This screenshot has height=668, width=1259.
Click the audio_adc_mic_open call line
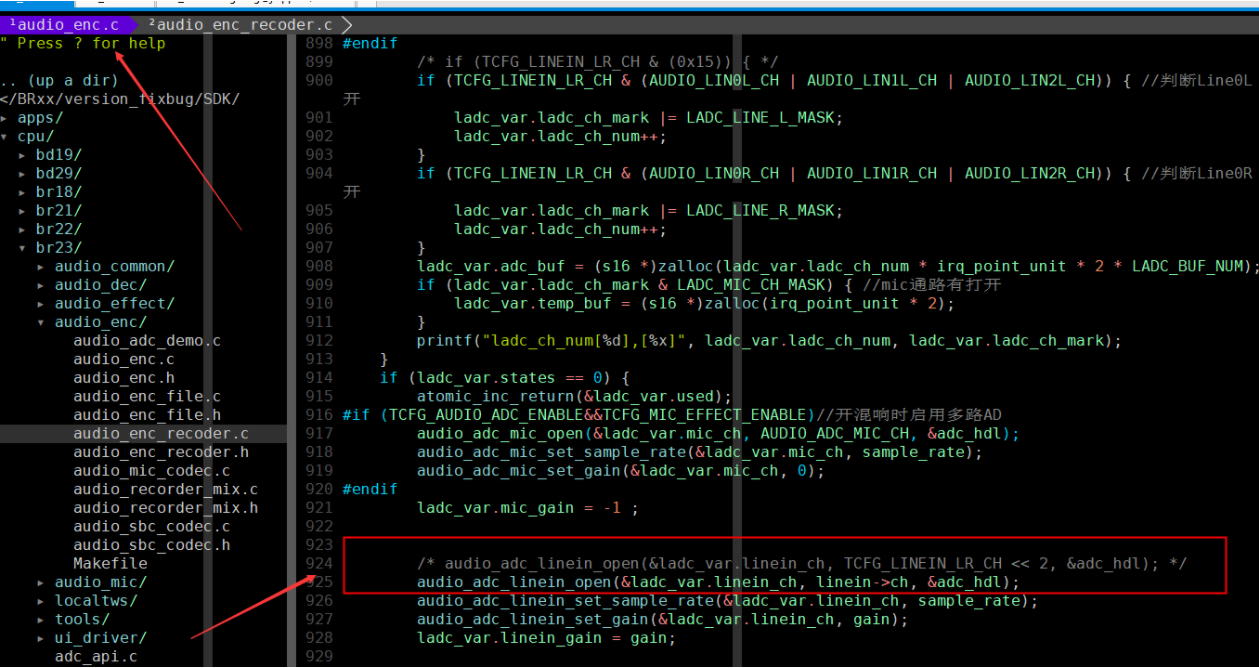718,434
